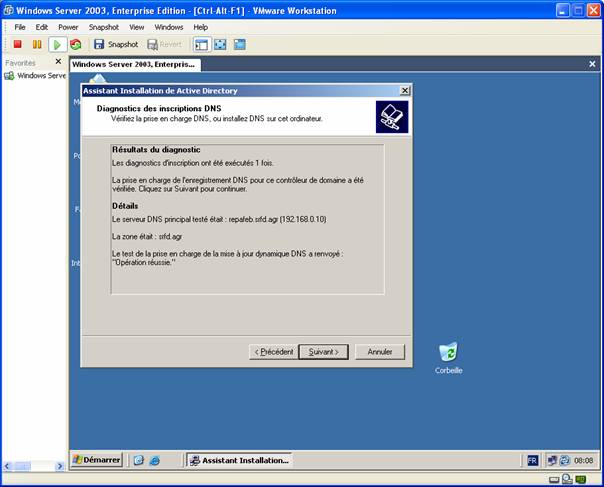Click the quick switch mode icon
Viewport: 604px width, 487px height.
(240, 44)
